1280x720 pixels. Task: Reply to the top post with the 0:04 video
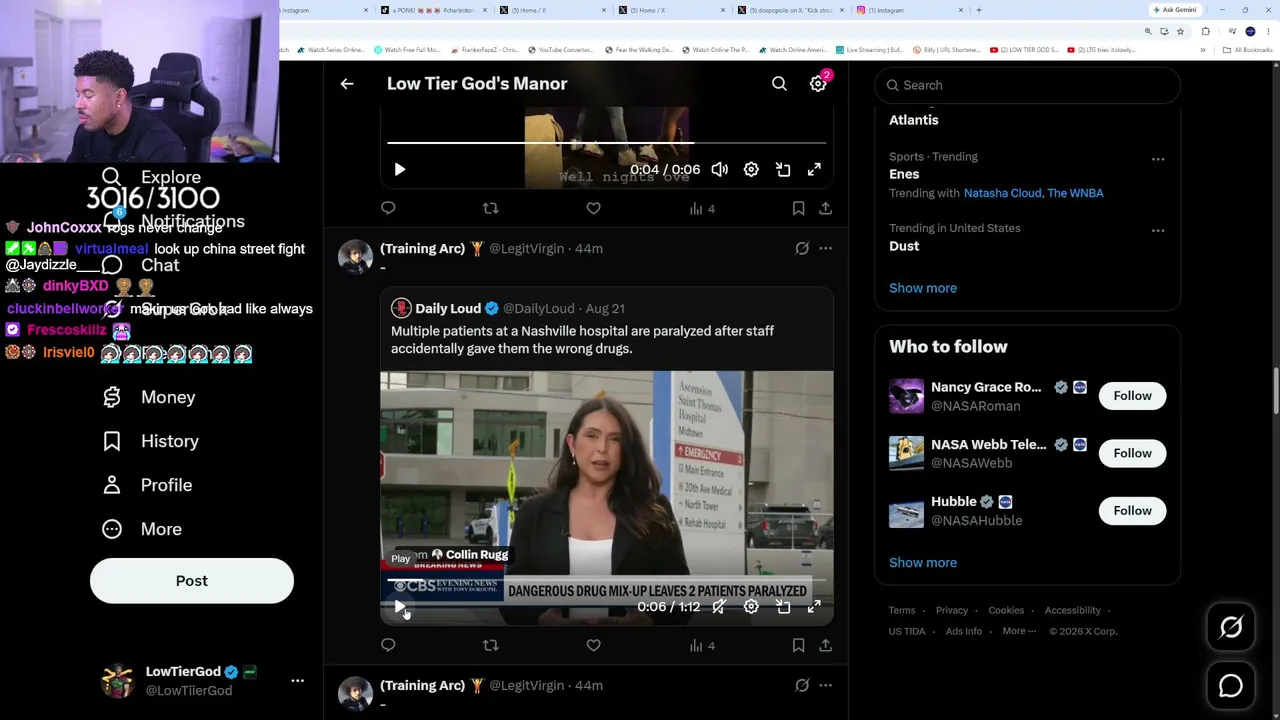pos(388,208)
